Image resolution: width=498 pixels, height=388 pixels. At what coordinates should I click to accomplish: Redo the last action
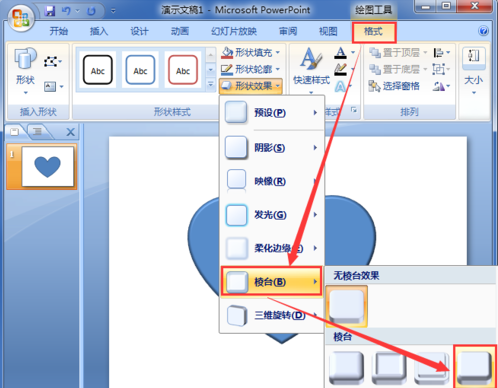(91, 11)
